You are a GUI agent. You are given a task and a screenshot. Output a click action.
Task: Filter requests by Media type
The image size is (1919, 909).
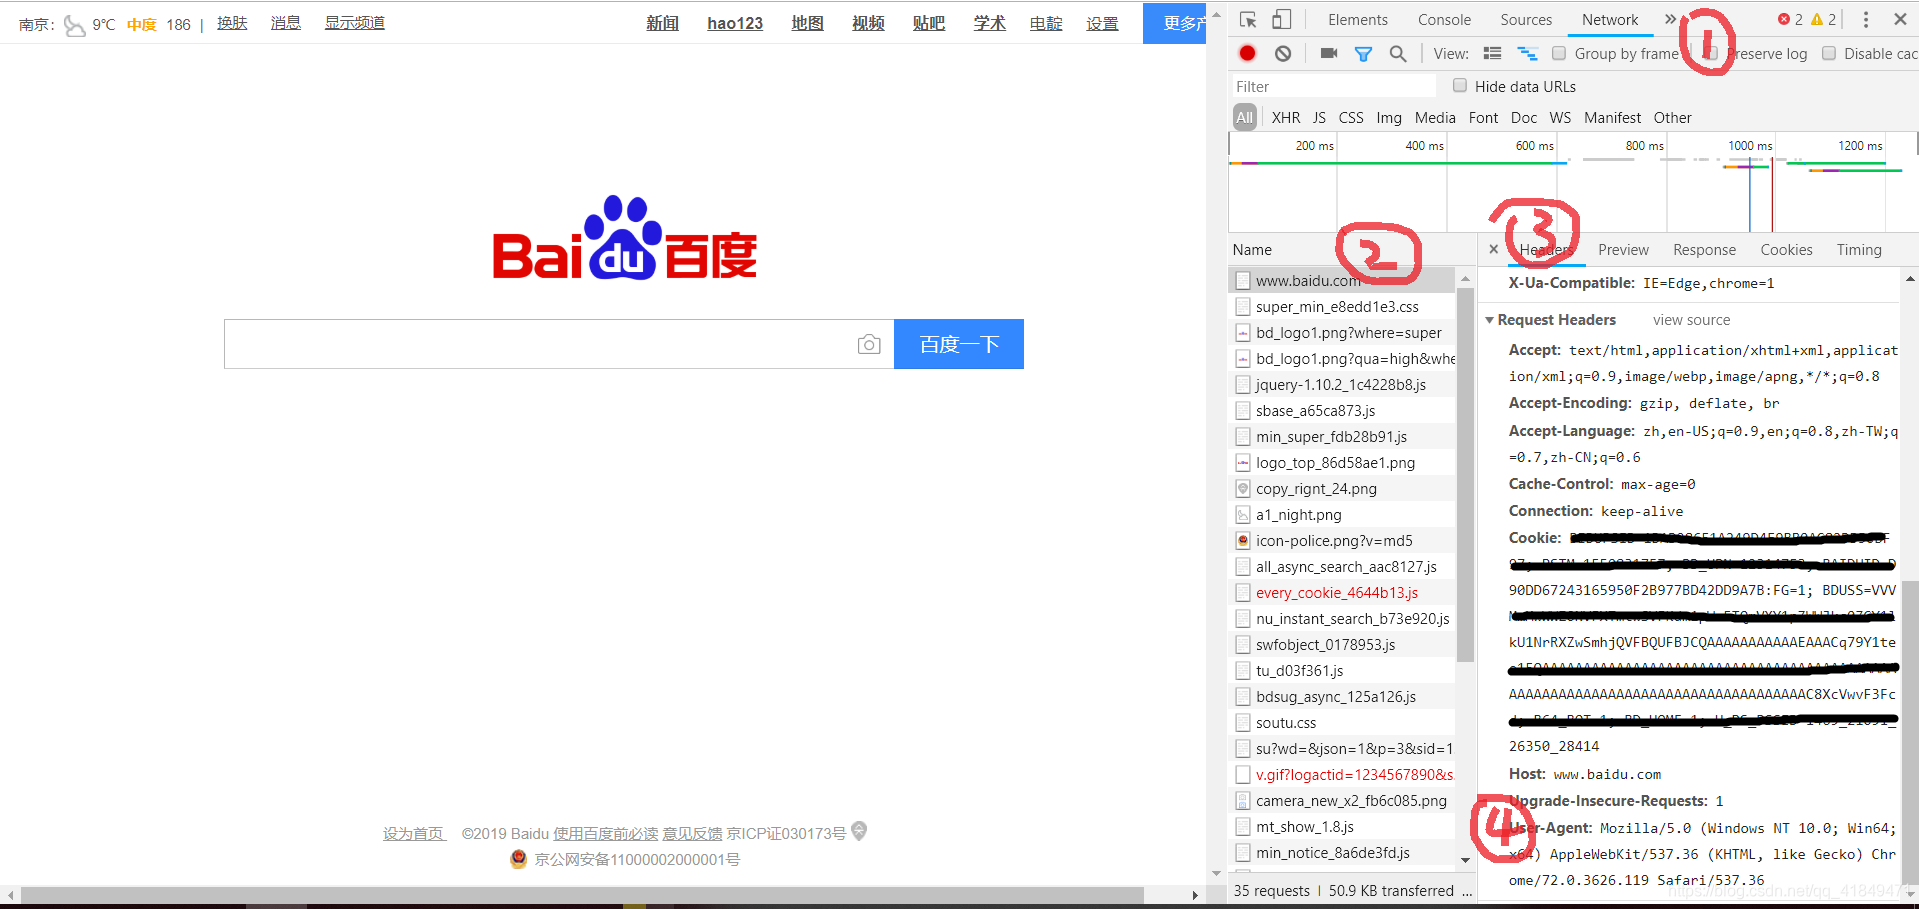tap(1435, 117)
